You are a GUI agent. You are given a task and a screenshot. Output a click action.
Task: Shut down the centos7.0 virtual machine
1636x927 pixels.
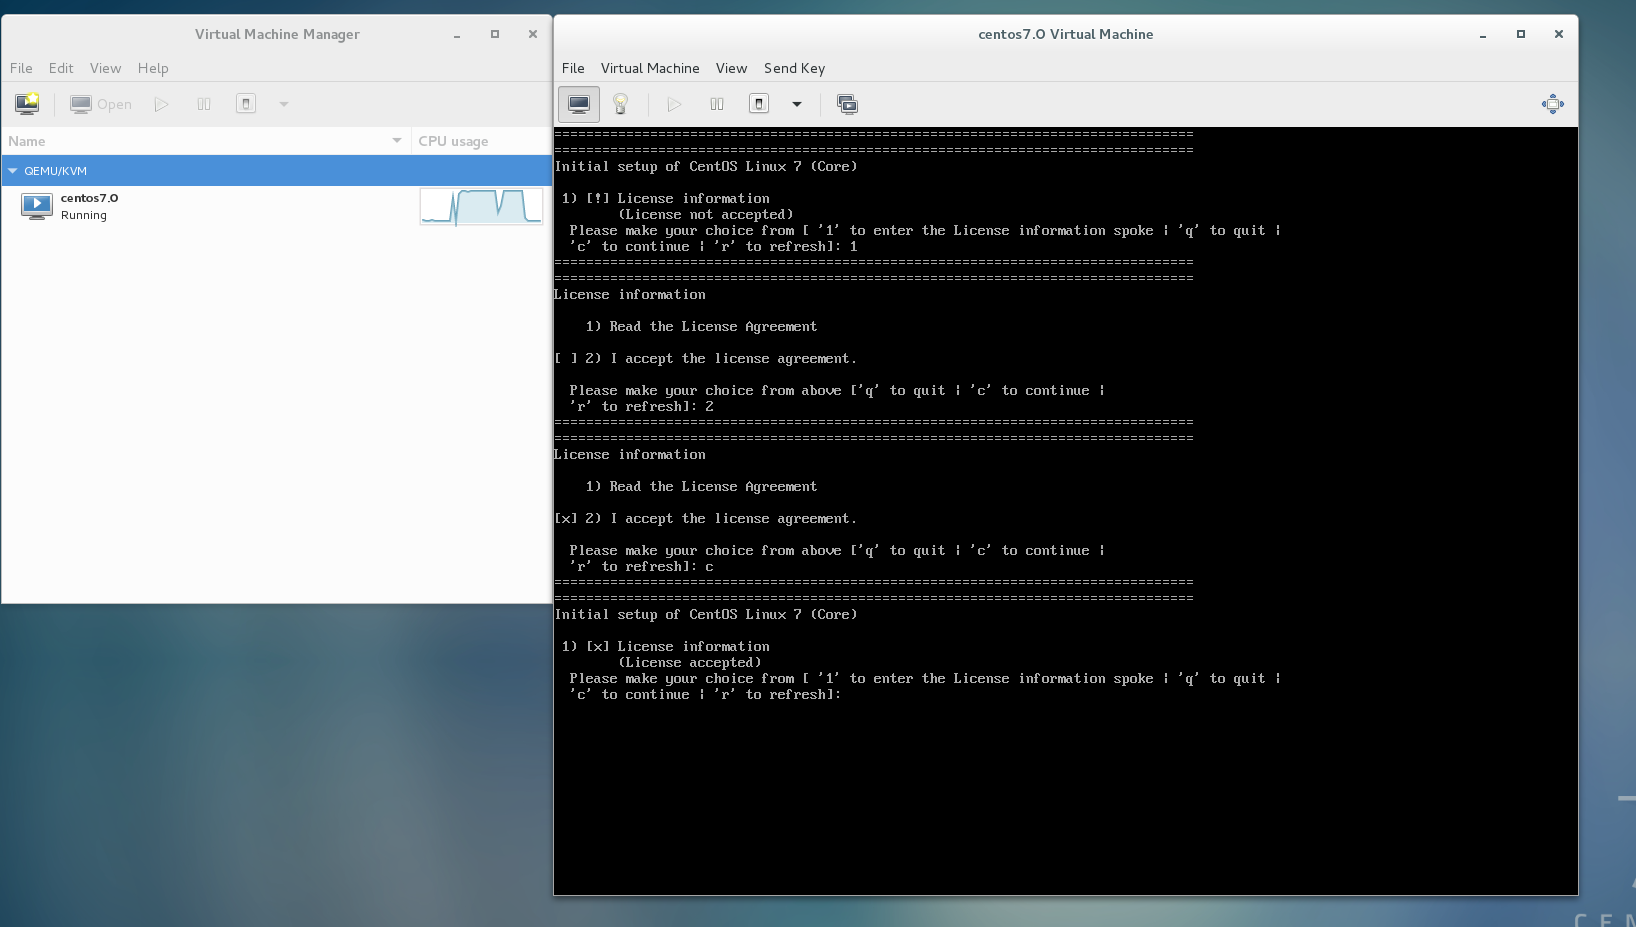(x=759, y=104)
